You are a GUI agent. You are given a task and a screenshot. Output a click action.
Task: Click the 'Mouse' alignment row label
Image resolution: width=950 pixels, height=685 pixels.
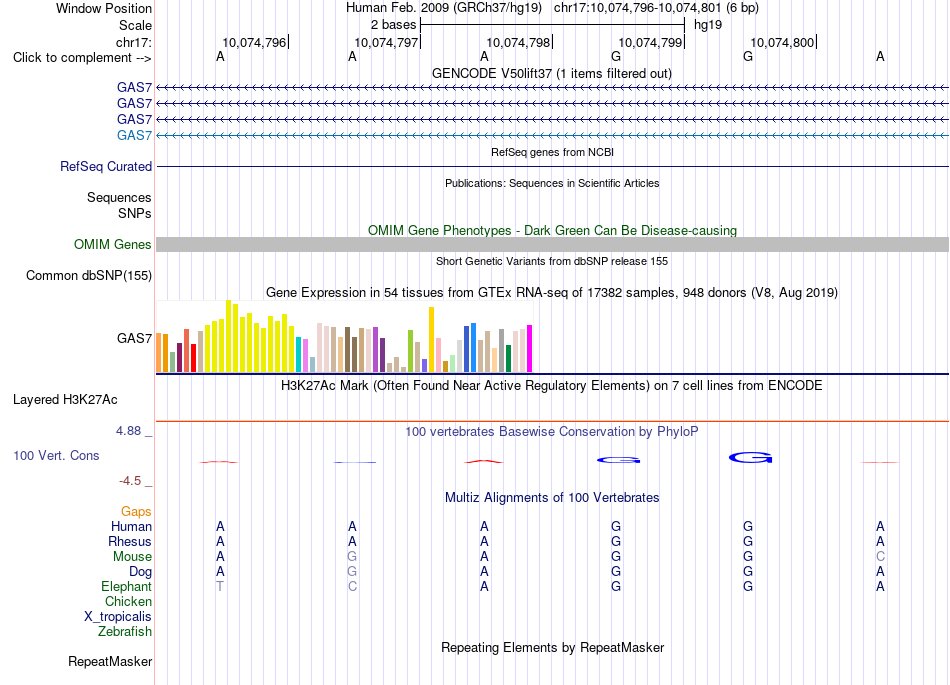132,557
